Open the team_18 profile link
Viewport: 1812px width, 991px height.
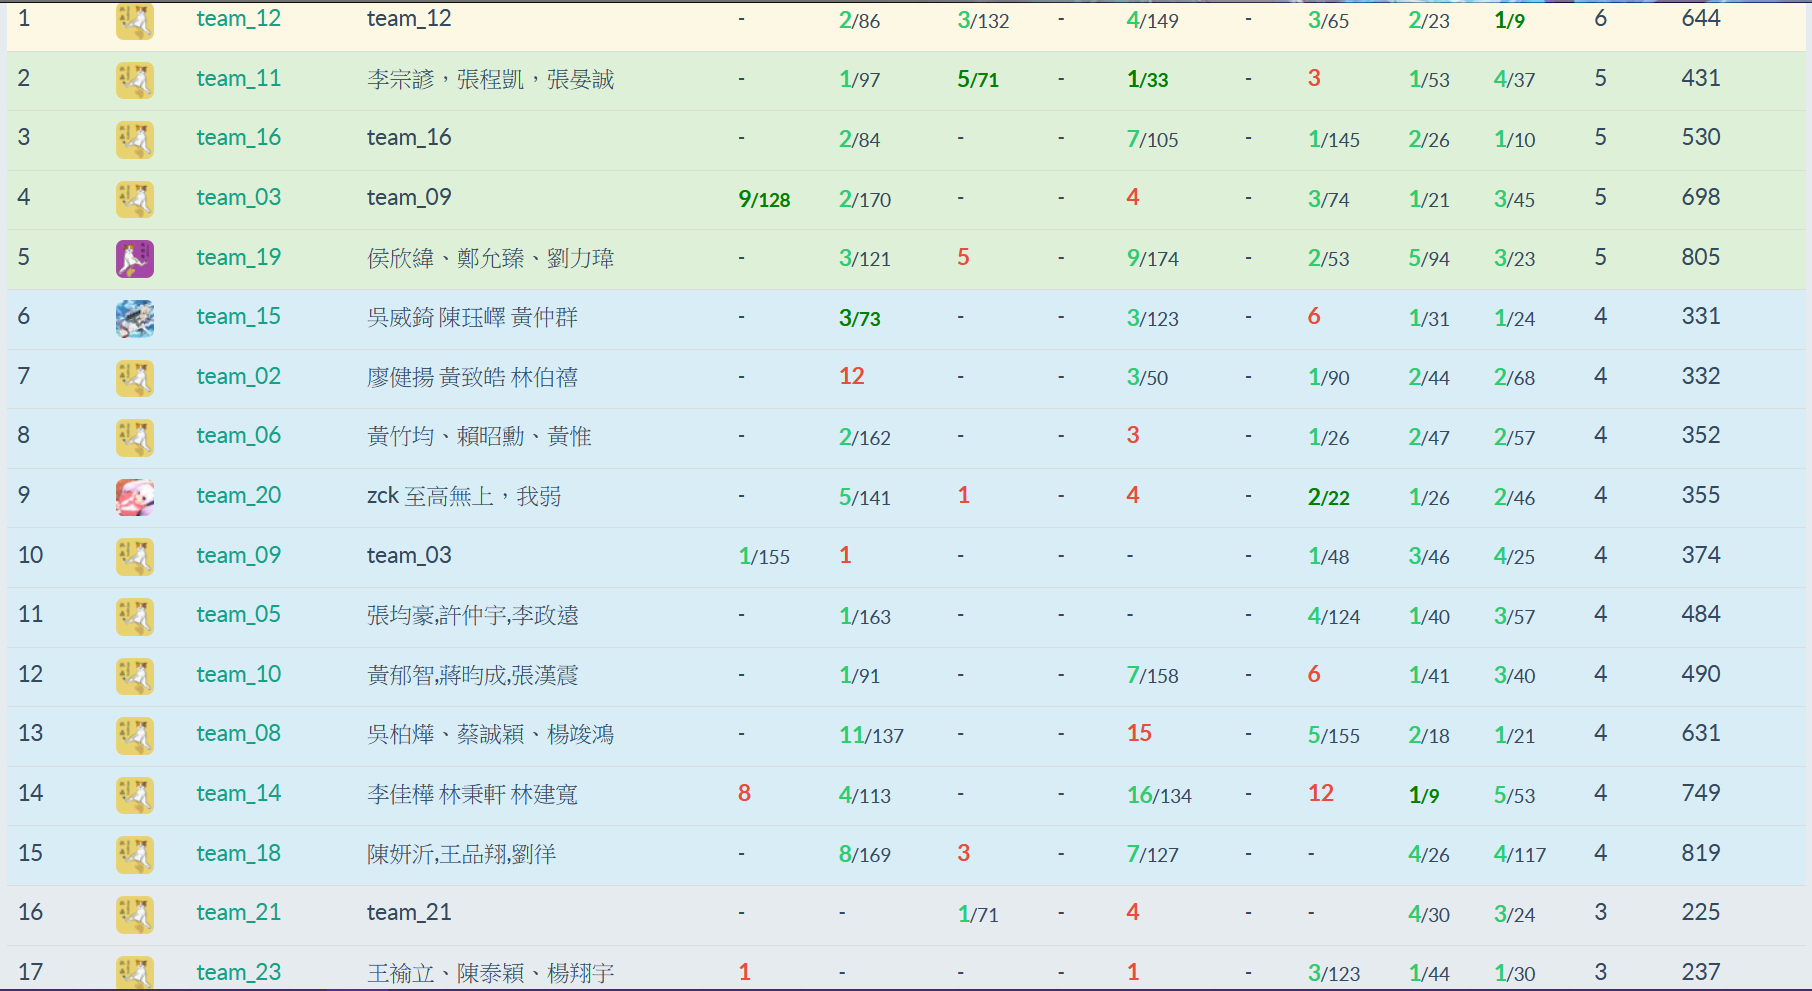(238, 854)
